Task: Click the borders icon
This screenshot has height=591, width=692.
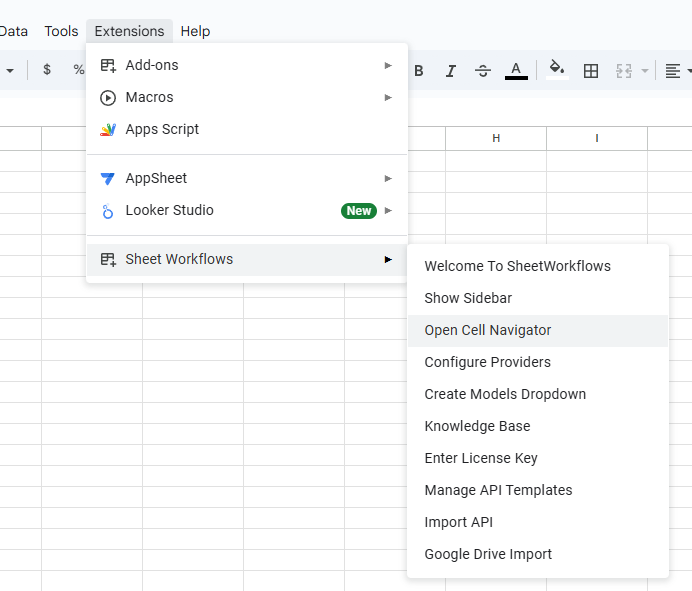Action: click(x=591, y=70)
